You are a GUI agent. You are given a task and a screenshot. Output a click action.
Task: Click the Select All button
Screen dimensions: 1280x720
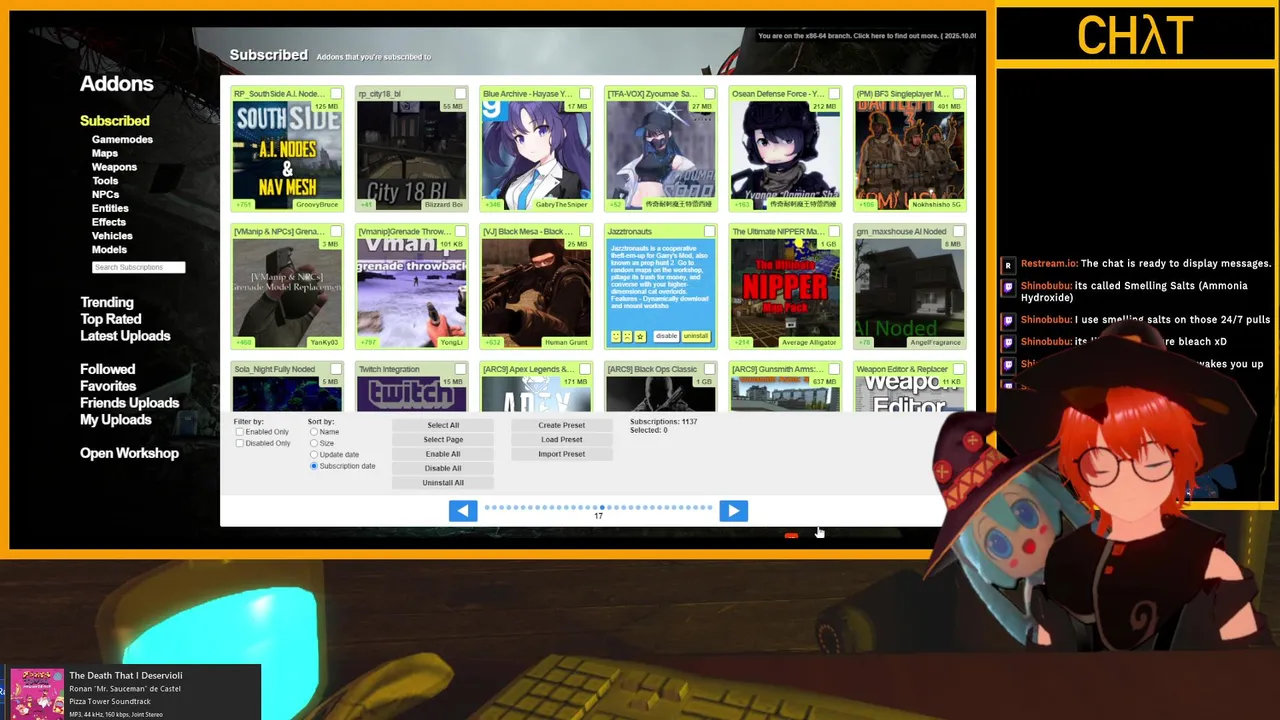point(443,425)
